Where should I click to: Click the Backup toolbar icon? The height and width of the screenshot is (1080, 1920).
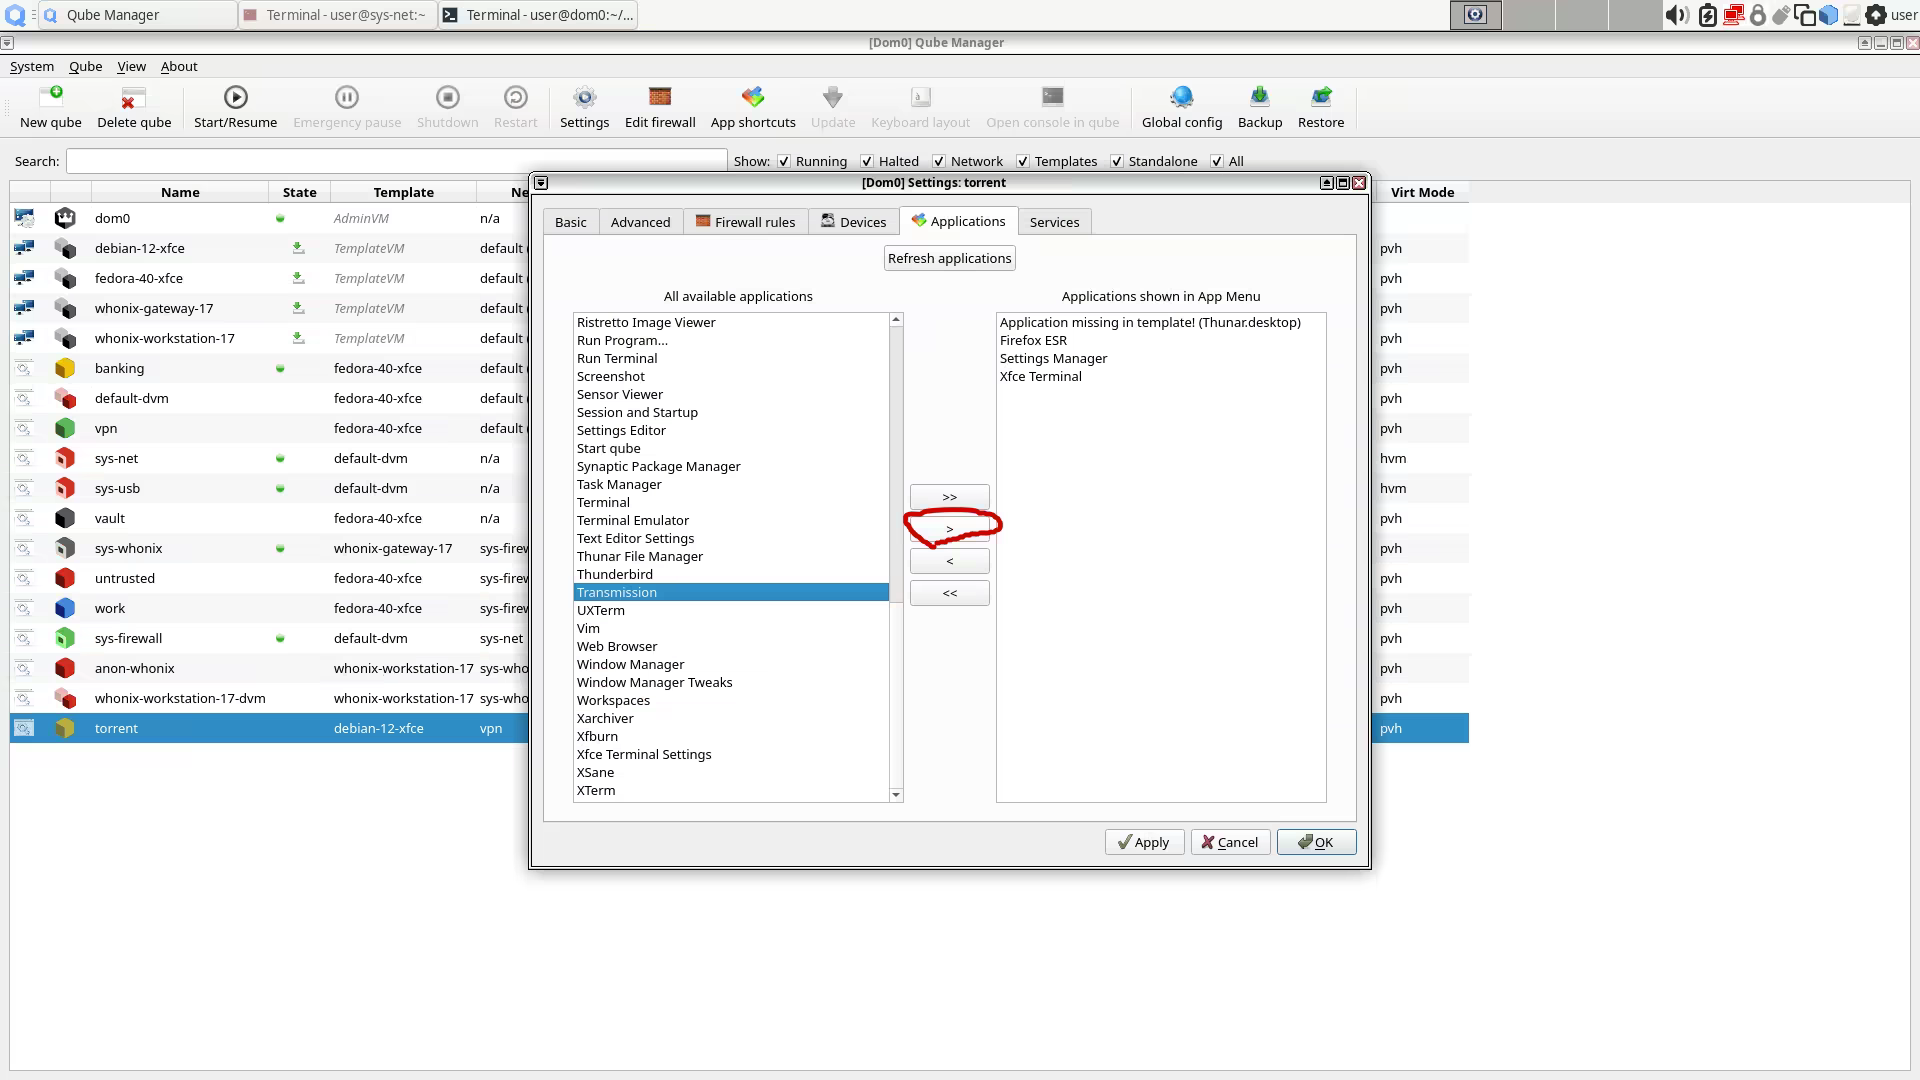click(1260, 97)
